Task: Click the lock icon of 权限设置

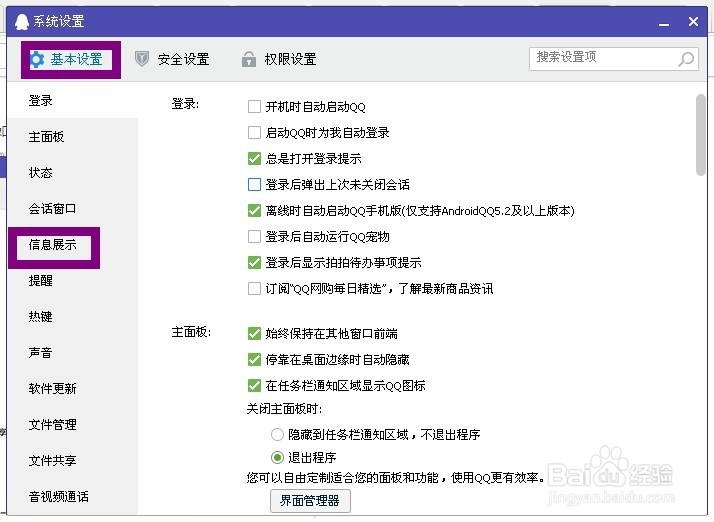Action: pos(249,59)
